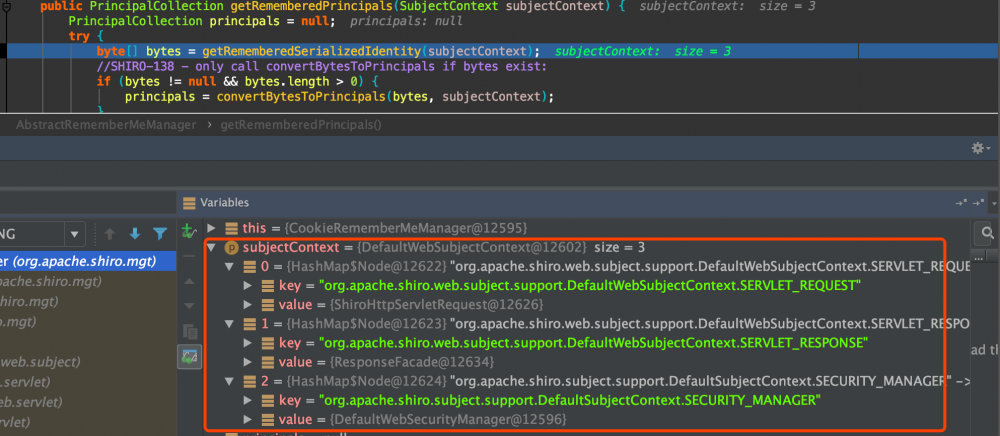Select the selected frame row (org.apache.shiro.mgt)
The height and width of the screenshot is (436, 1000).
tap(88, 261)
